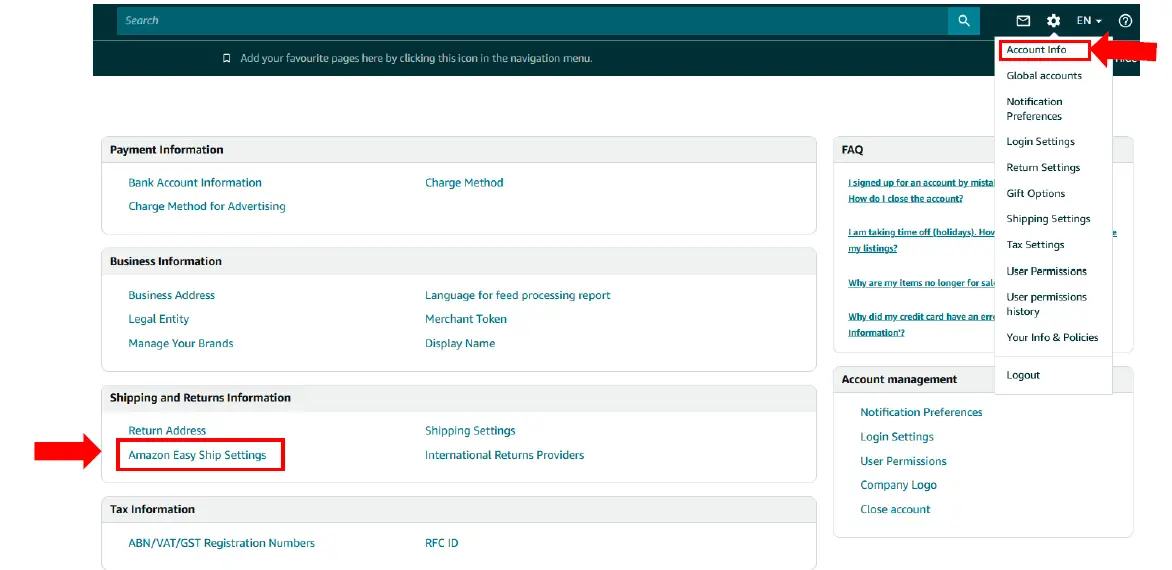1172x570 pixels.
Task: Open Amazon Easy Ship Settings link
Action: pyautogui.click(x=197, y=455)
